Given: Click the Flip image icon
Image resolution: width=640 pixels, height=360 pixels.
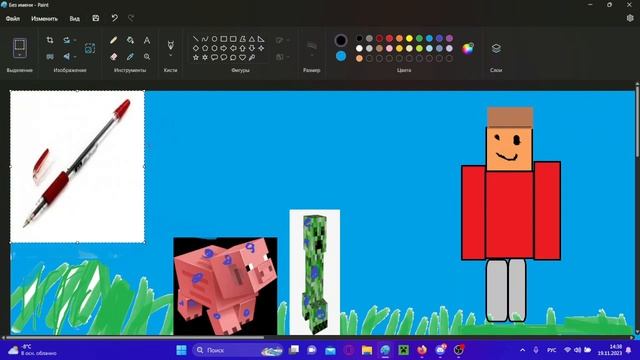Looking at the screenshot, I should 67,57.
